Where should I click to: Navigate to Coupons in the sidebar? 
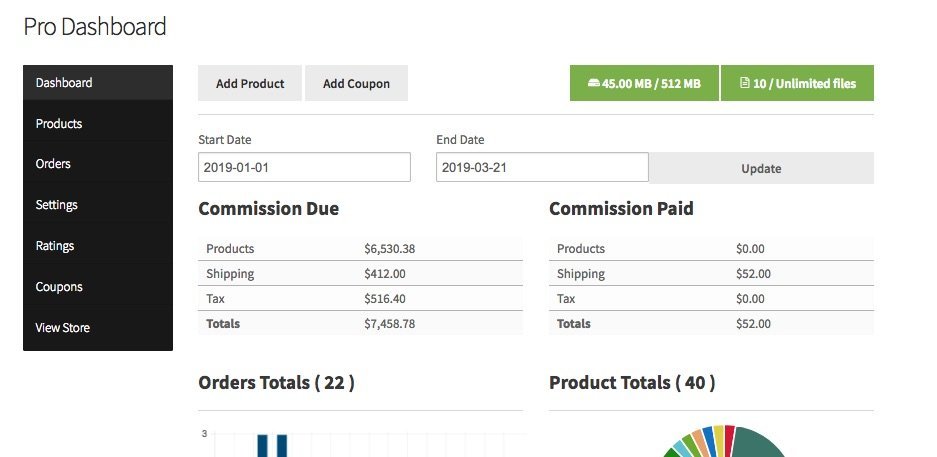pos(98,287)
